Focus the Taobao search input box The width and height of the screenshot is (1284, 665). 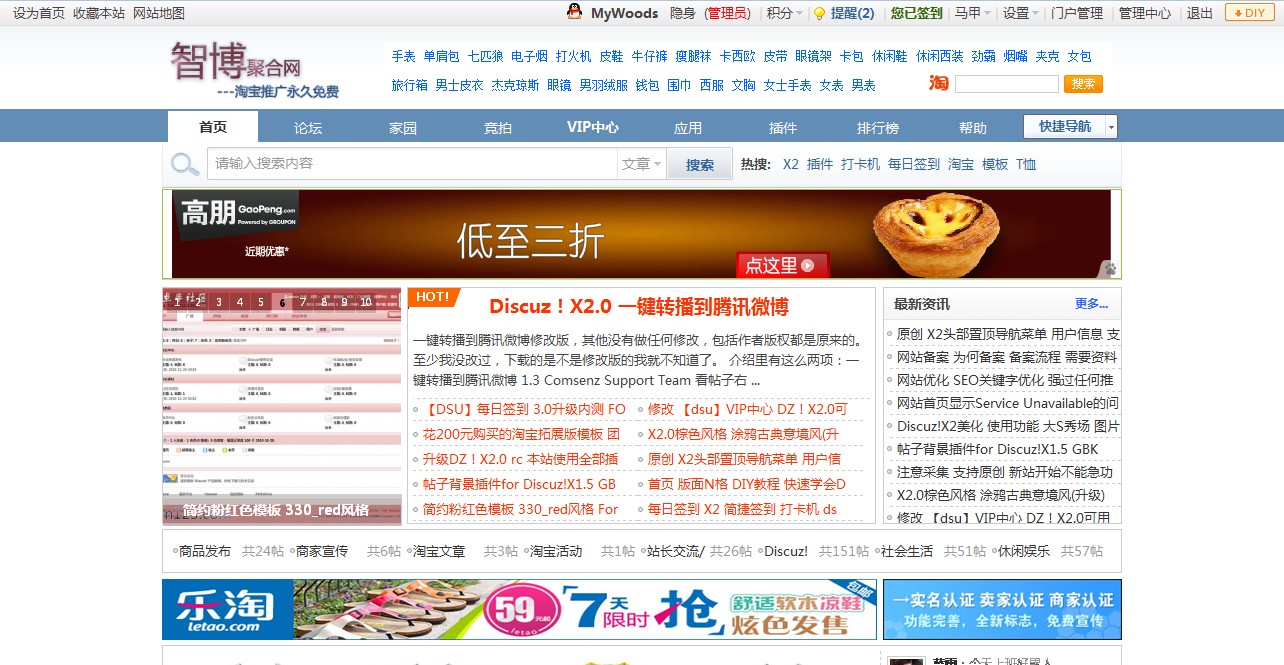pyautogui.click(x=1006, y=84)
